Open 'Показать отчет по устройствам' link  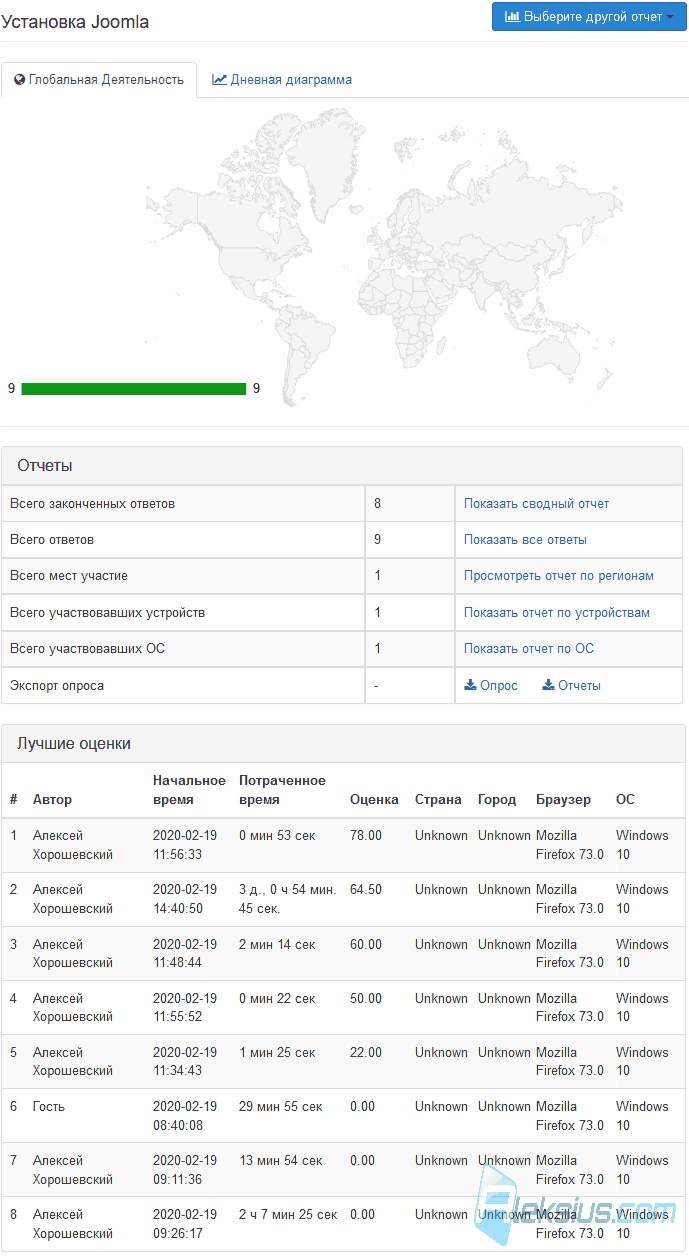557,612
